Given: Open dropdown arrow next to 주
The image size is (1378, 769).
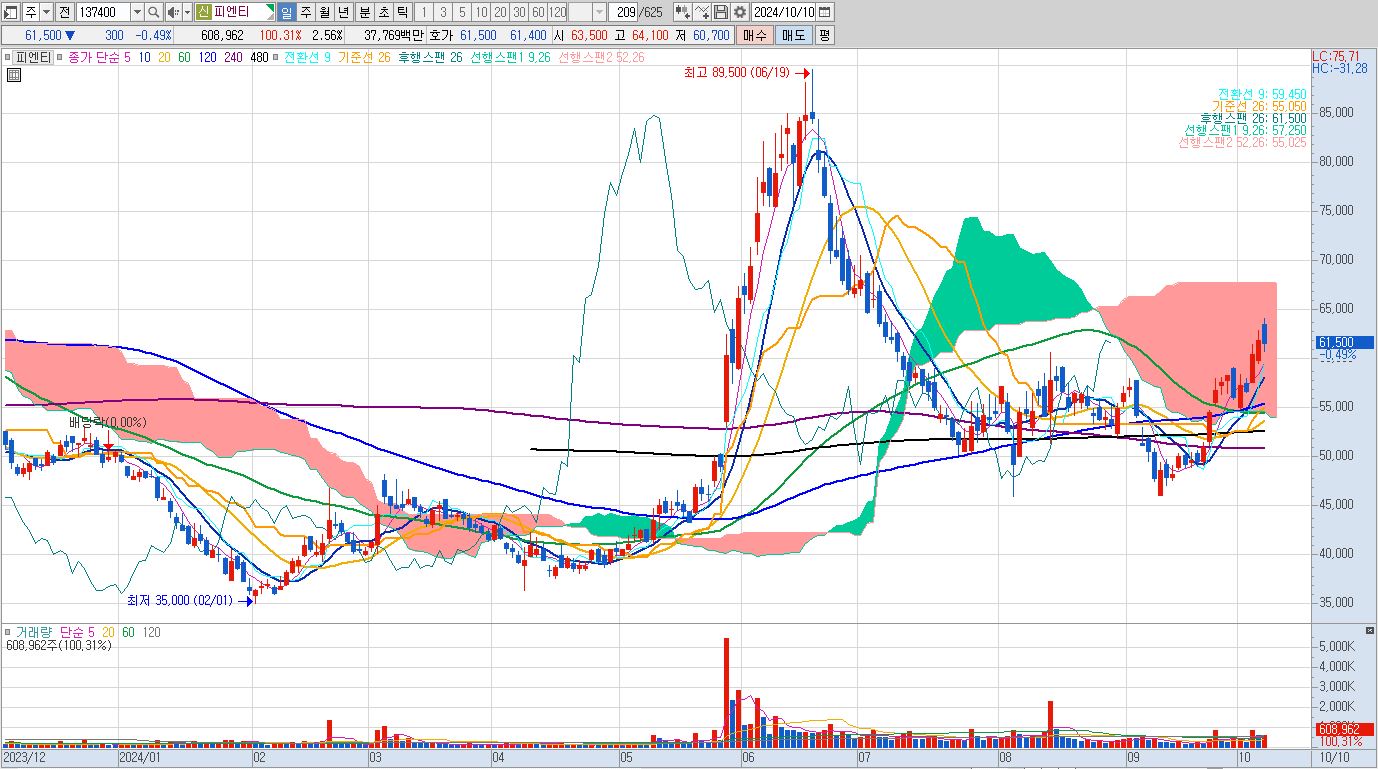Looking at the screenshot, I should pos(45,12).
